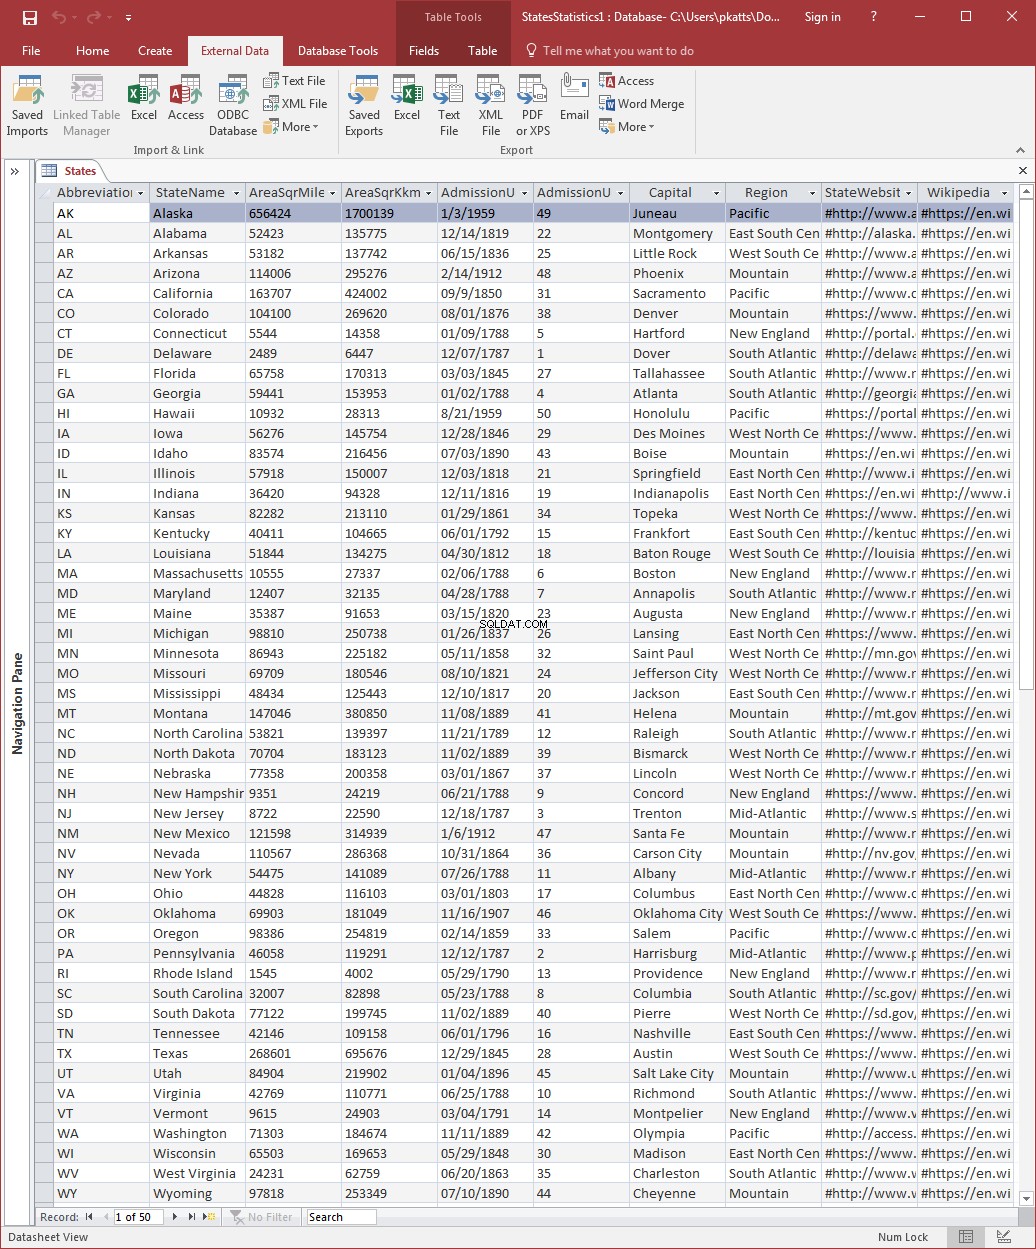Open StateName column filter dropdown
Screen dimensions: 1036x1249
click(x=237, y=193)
